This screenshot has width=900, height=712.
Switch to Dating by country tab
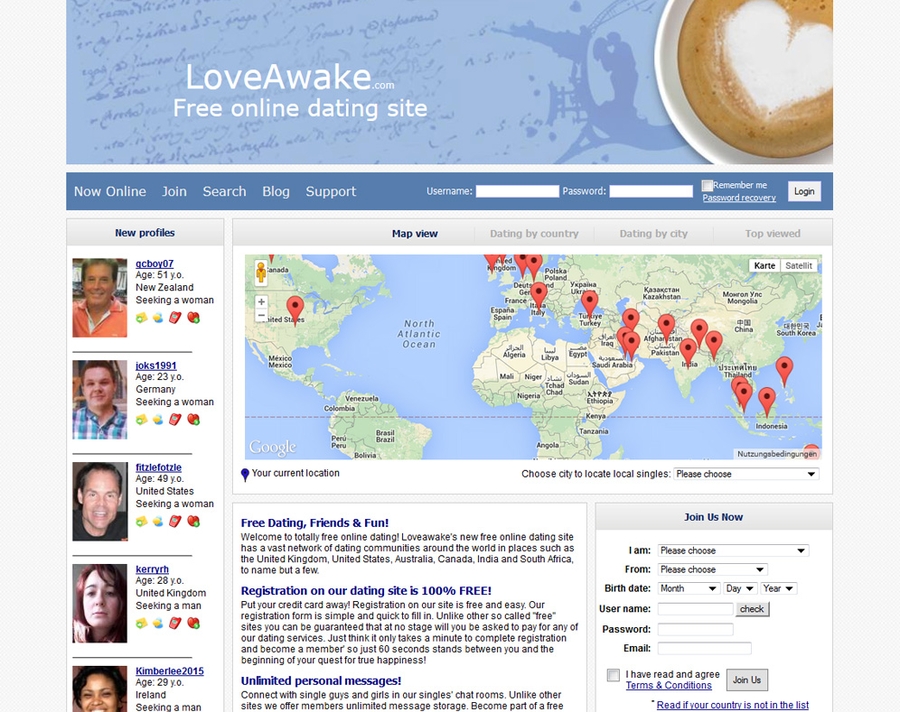(x=534, y=233)
